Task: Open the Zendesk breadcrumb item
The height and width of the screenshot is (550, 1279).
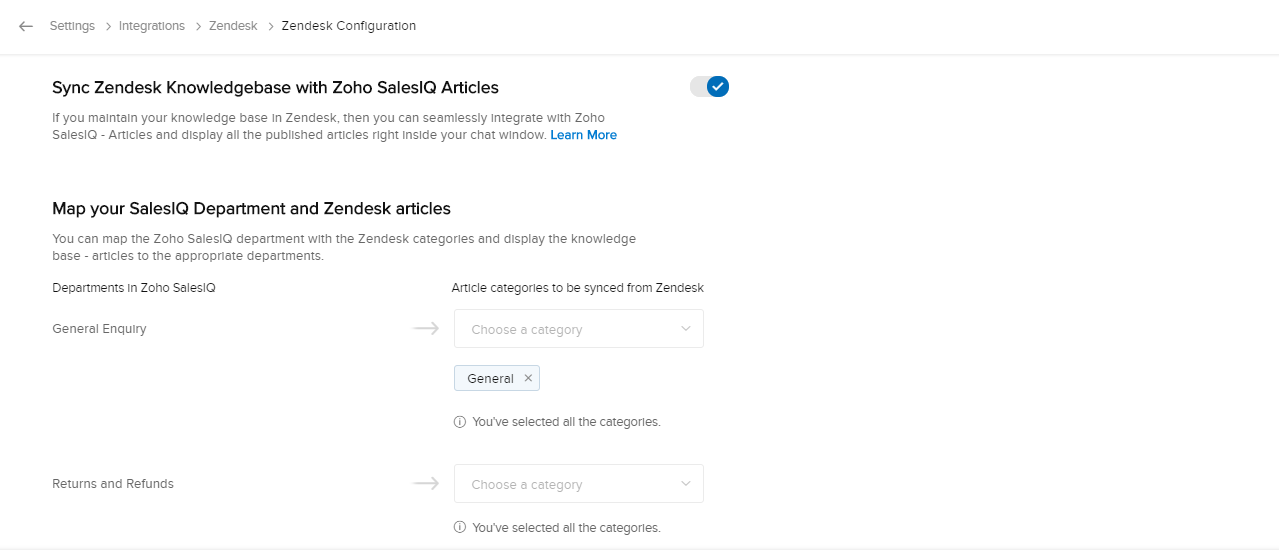Action: click(233, 26)
